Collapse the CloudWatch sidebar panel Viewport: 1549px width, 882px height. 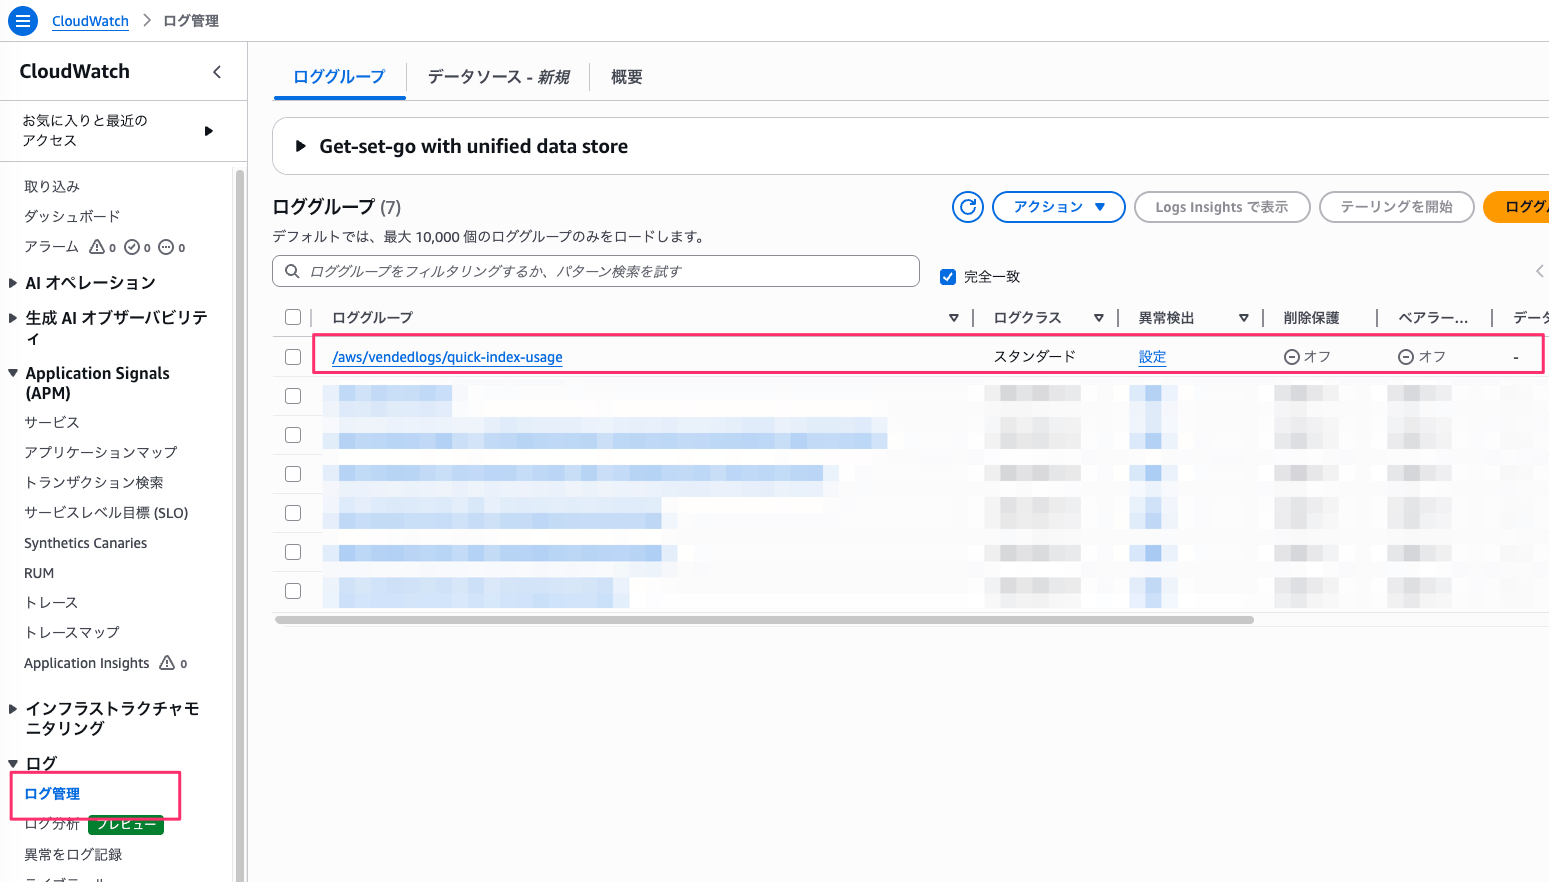(217, 71)
